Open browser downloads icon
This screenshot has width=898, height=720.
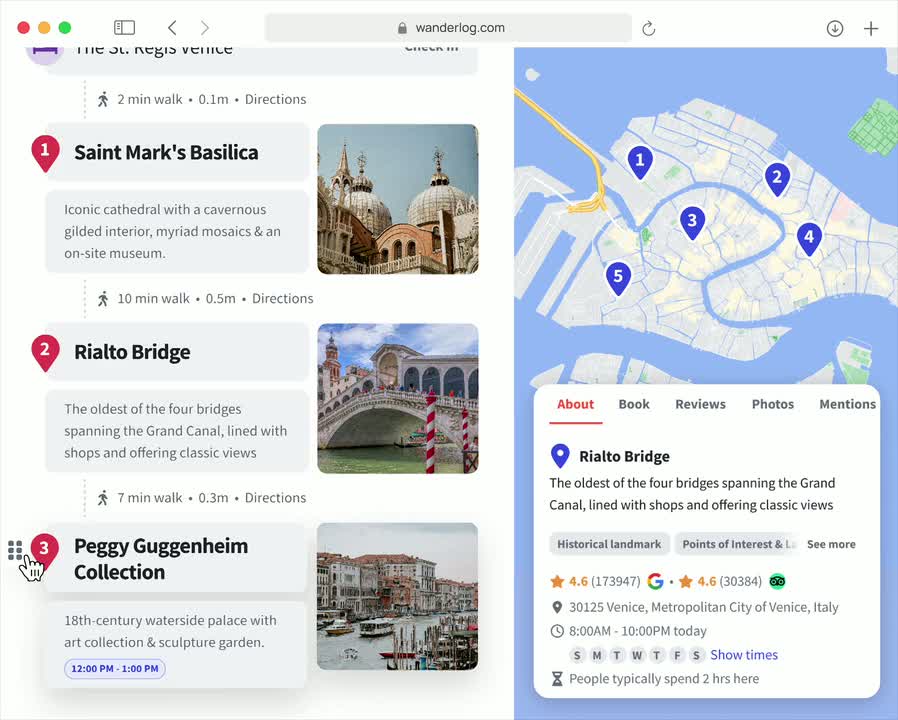(x=834, y=28)
